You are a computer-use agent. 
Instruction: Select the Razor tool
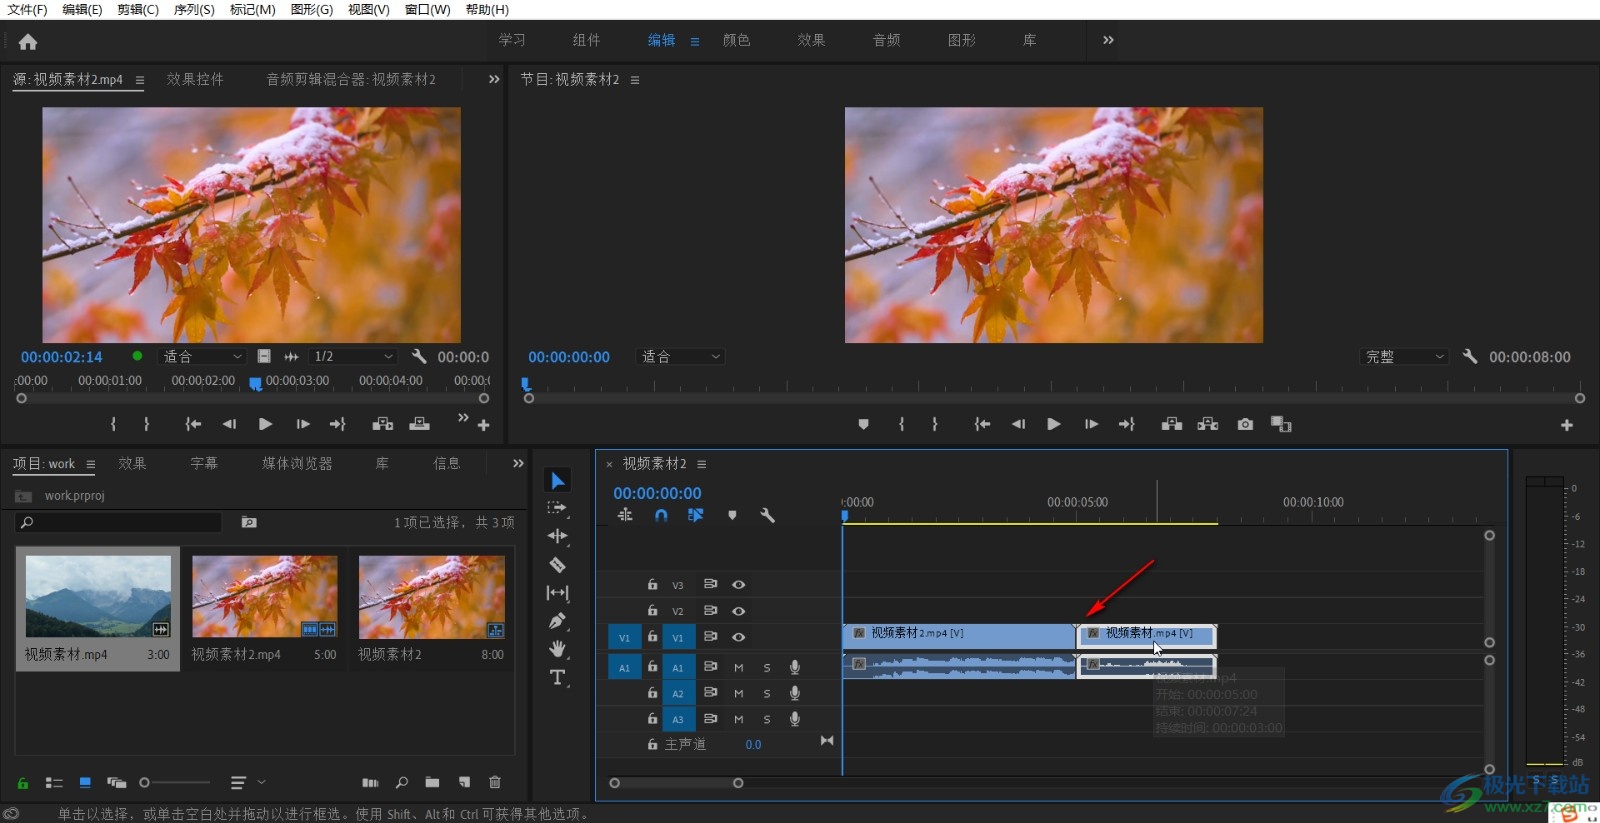(x=557, y=565)
